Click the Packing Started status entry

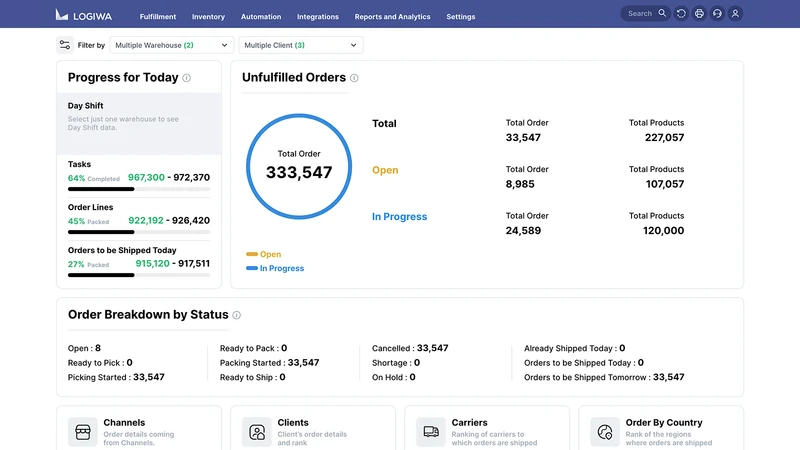tap(269, 363)
